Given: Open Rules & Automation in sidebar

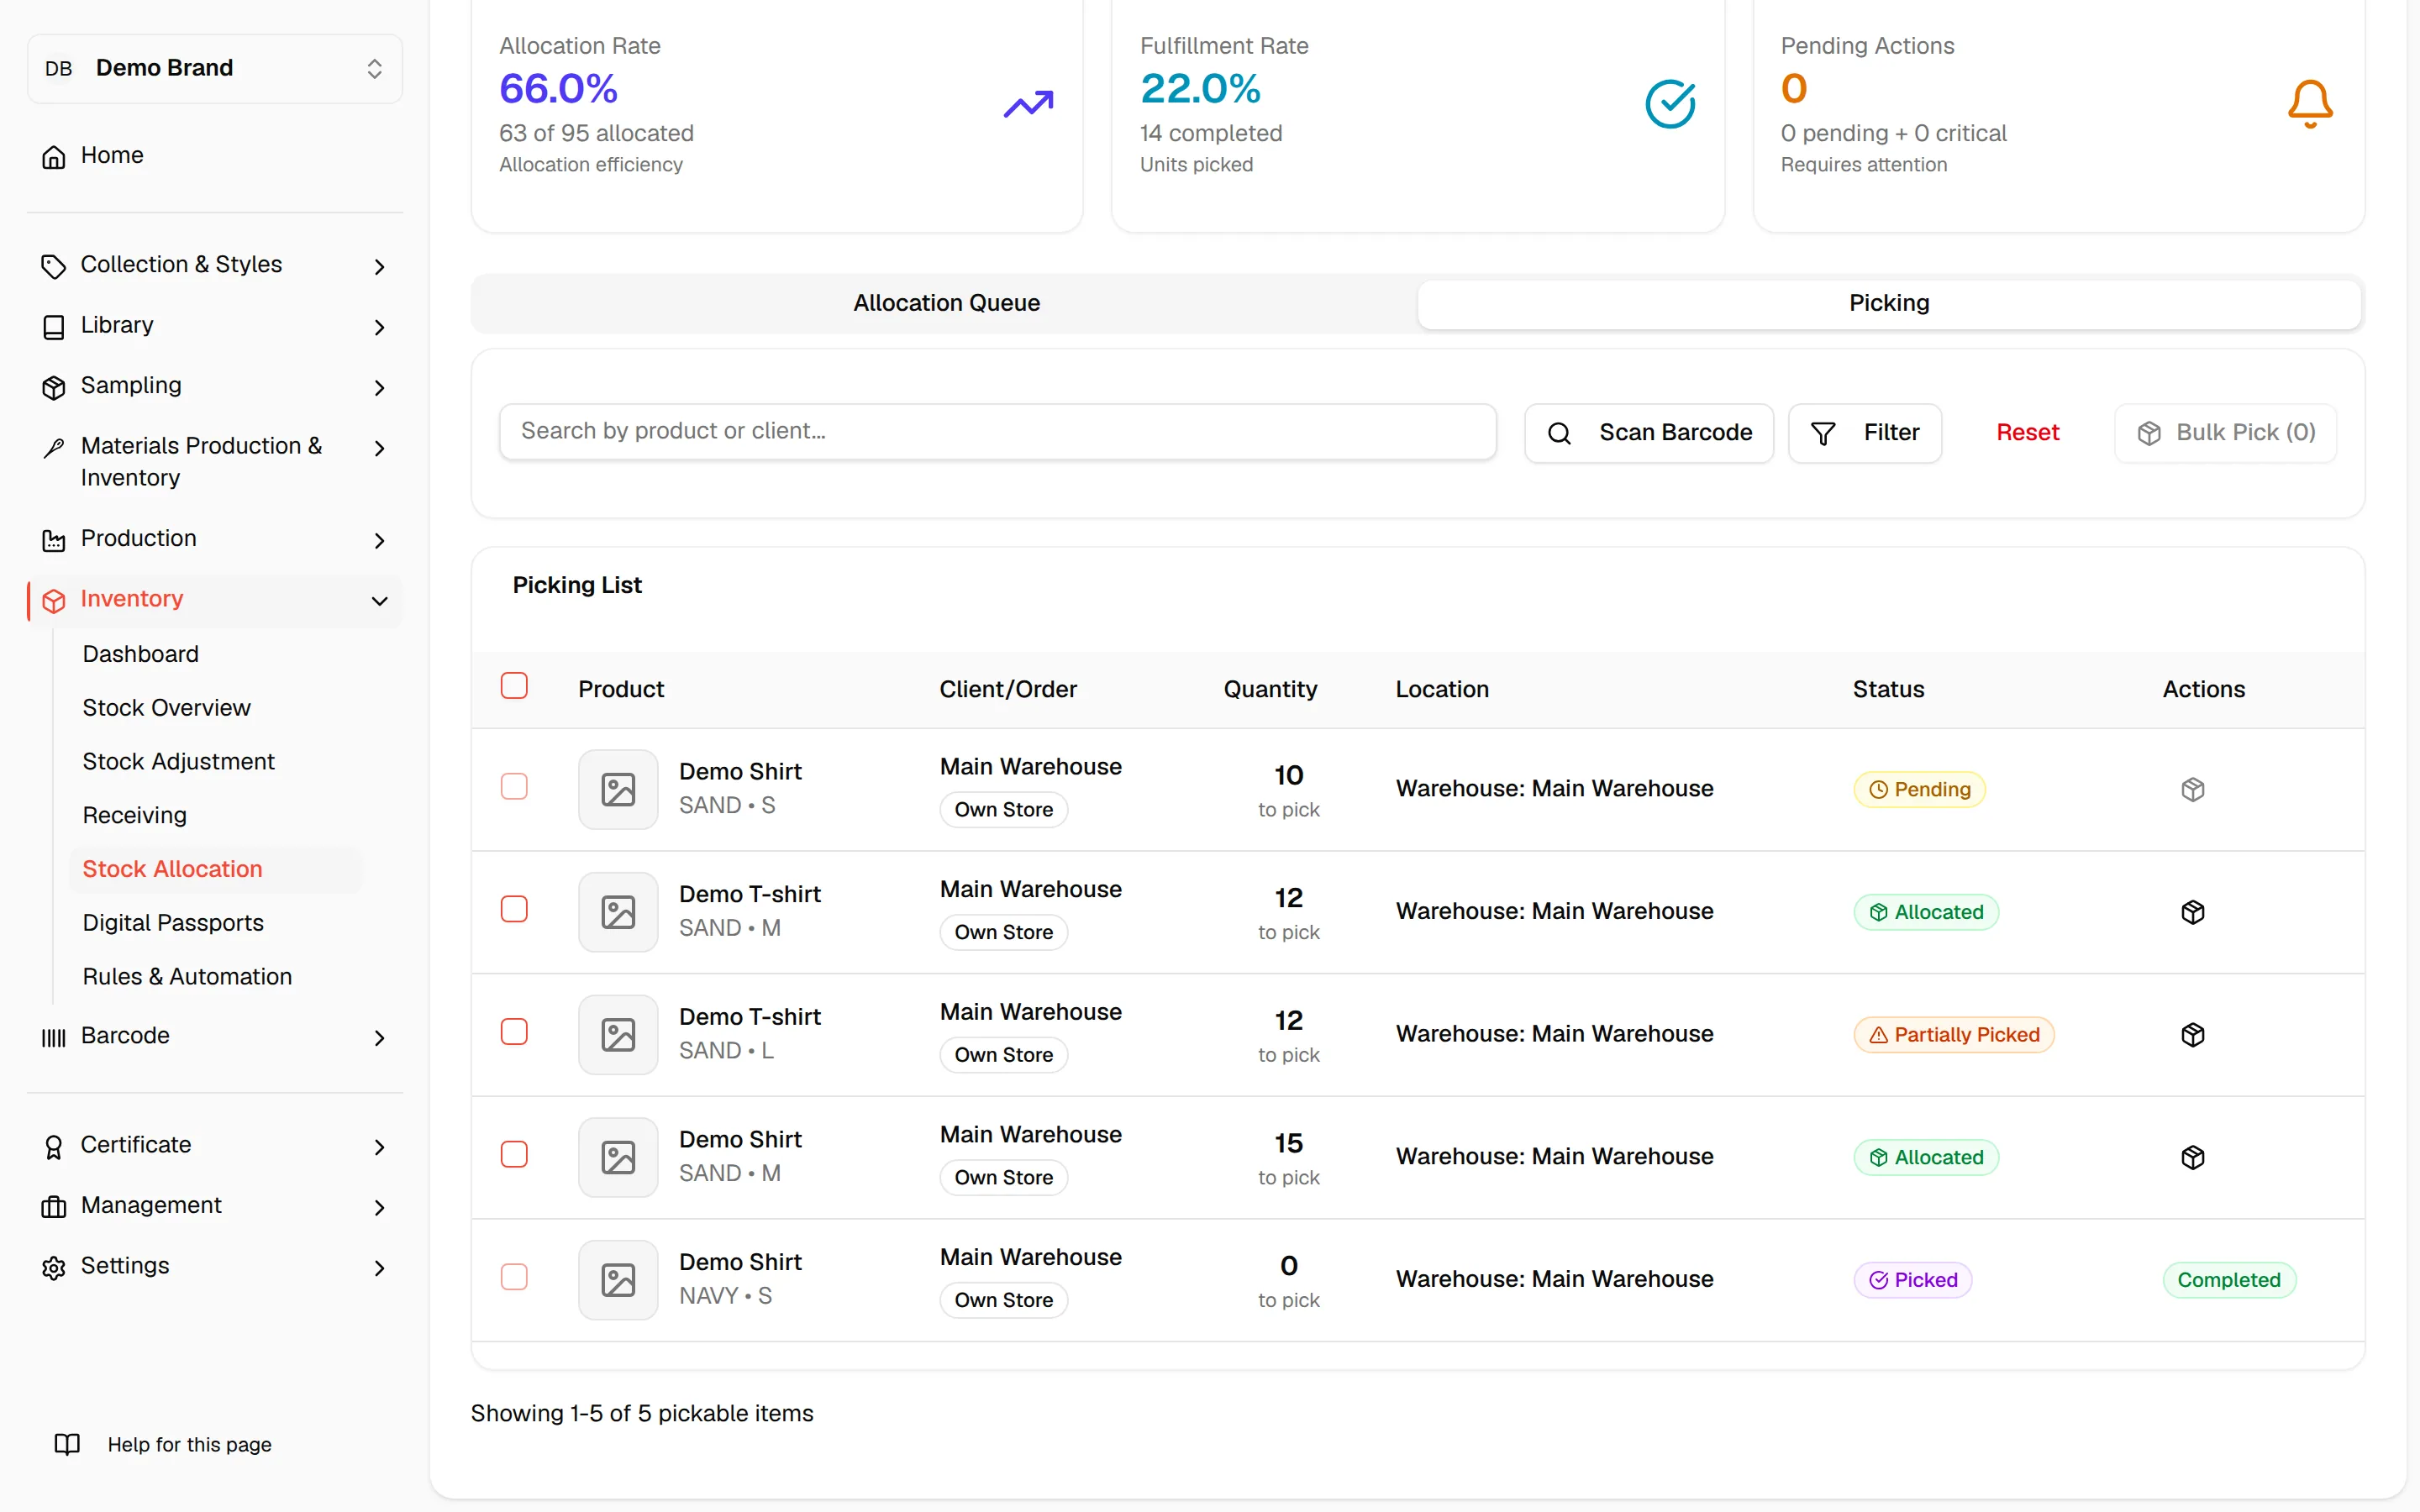Looking at the screenshot, I should pyautogui.click(x=187, y=976).
